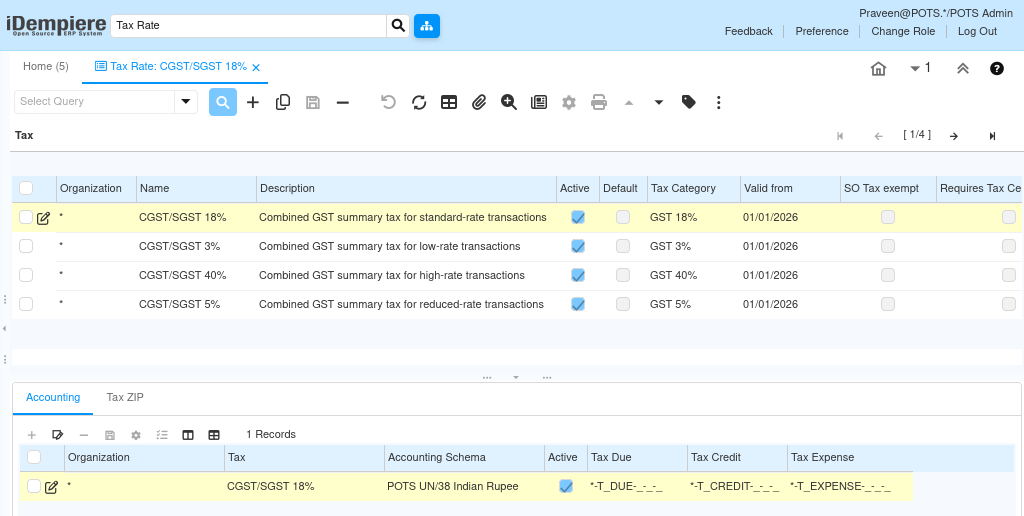The image size is (1024, 516).
Task: Open more options three-dot menu
Action: (x=718, y=102)
